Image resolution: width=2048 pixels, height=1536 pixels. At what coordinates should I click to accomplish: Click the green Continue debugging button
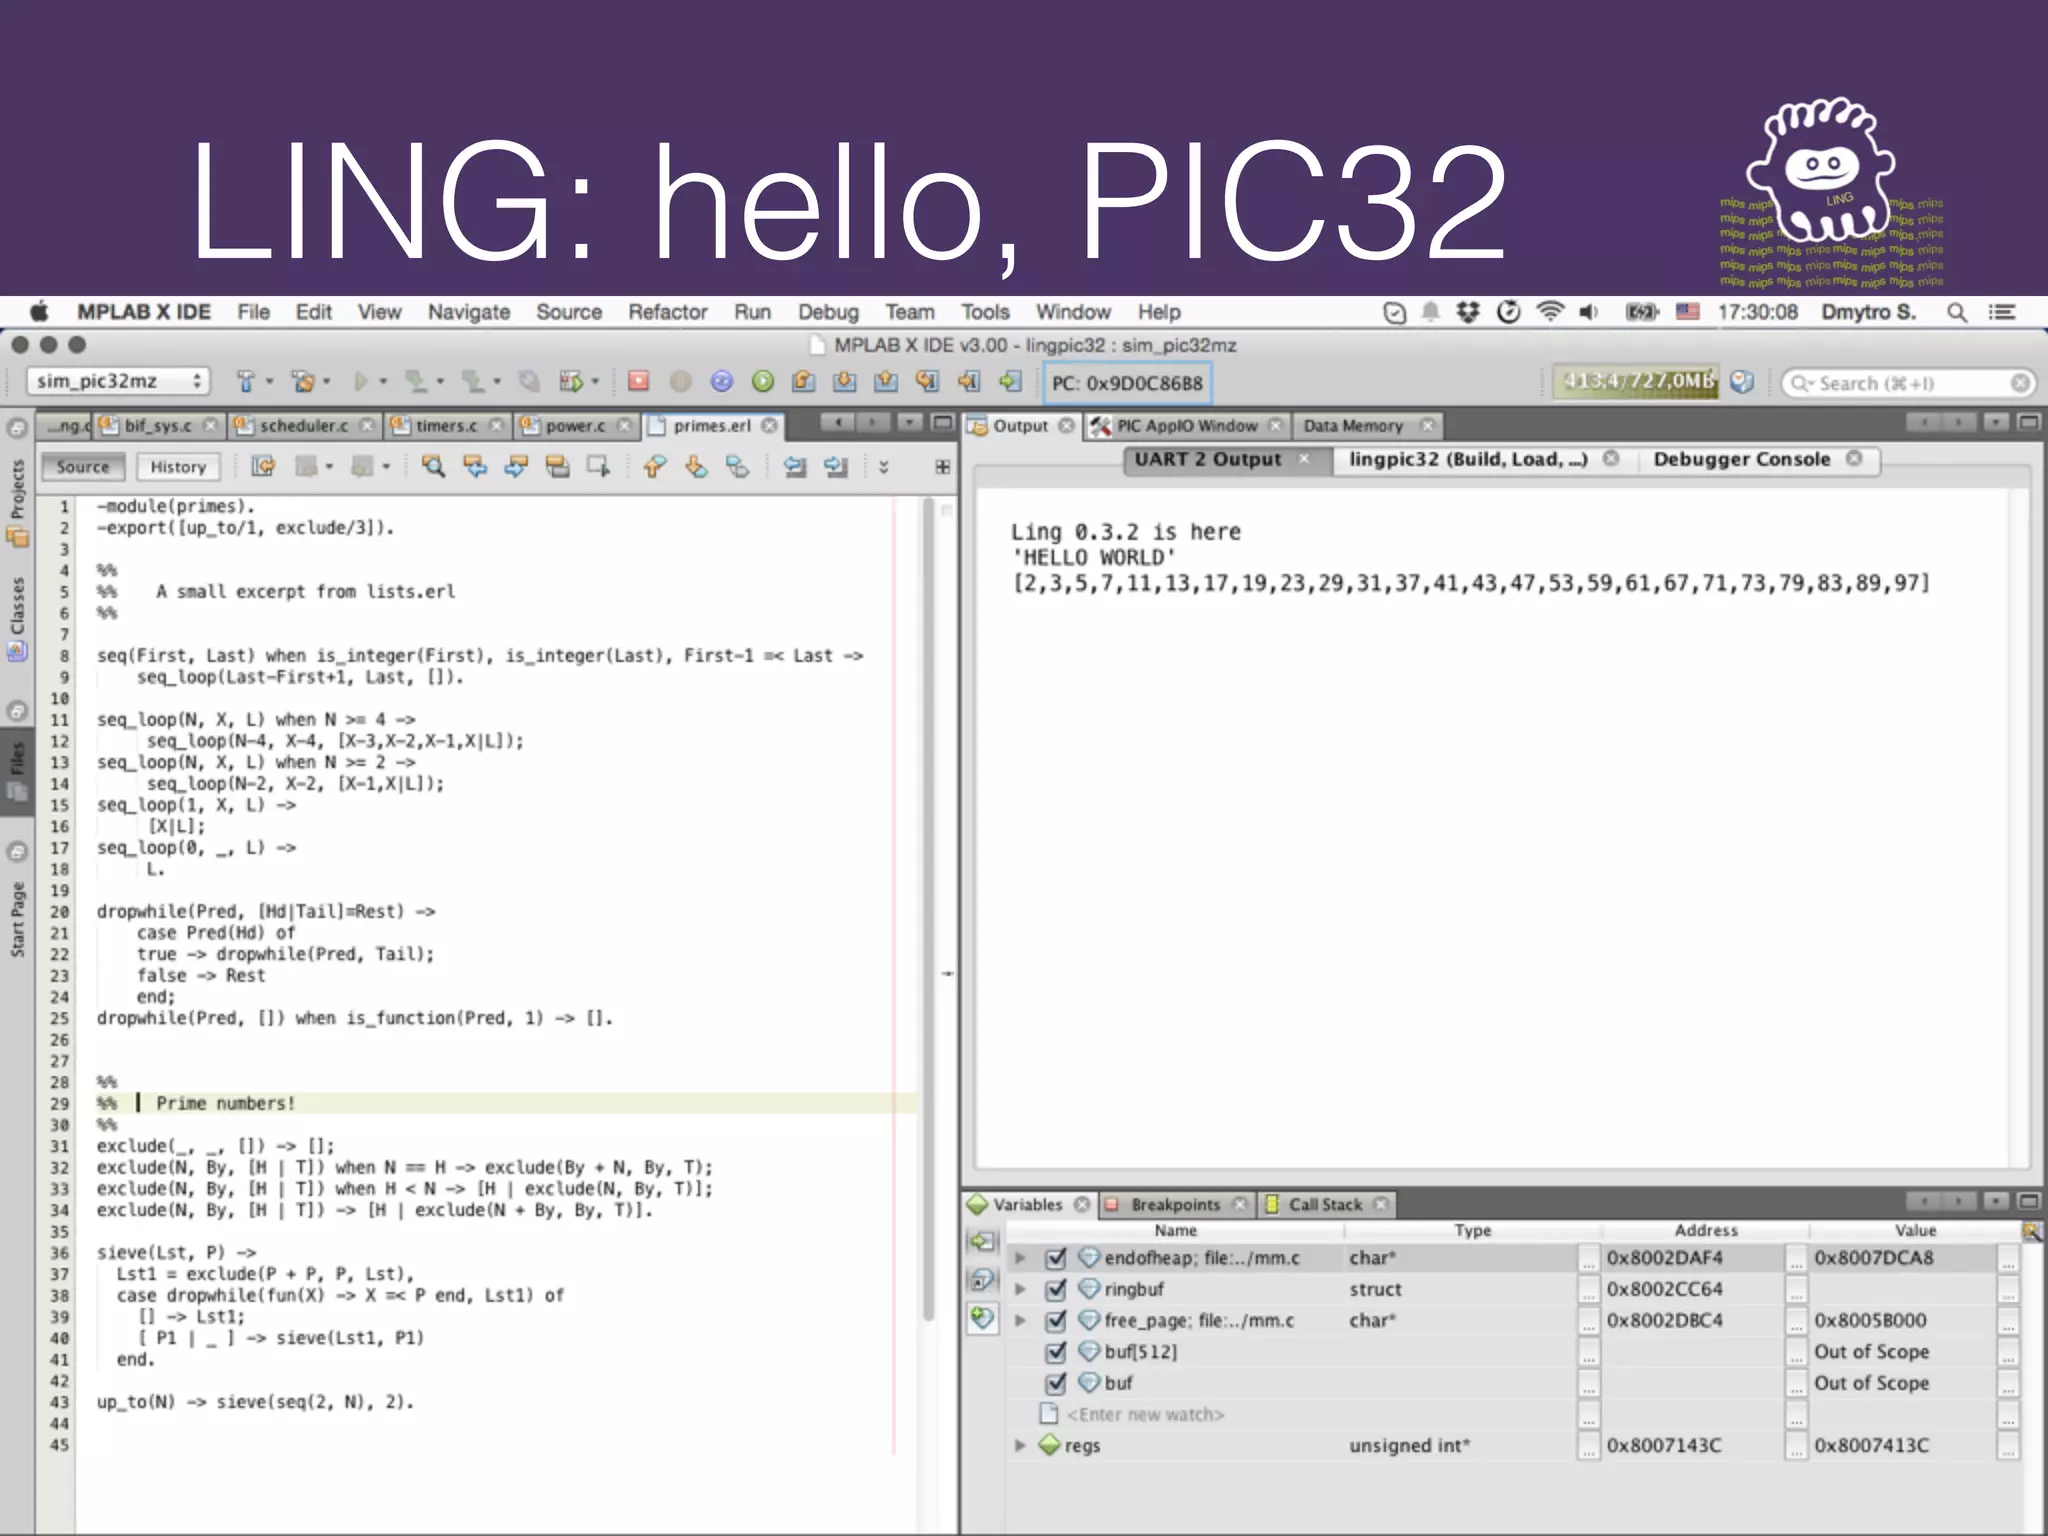point(763,381)
